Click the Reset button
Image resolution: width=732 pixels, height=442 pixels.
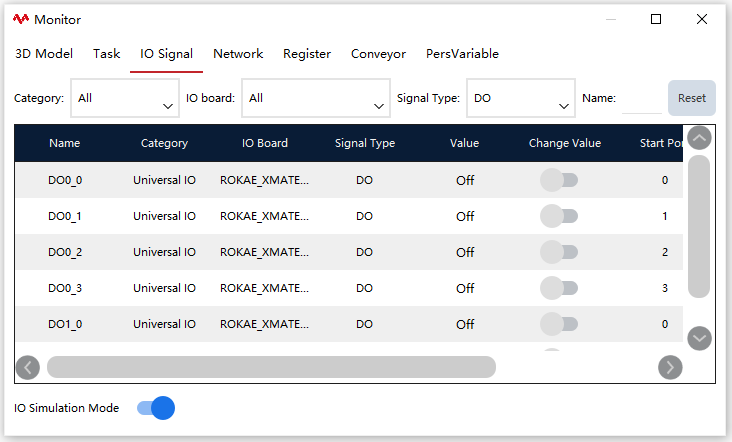pos(692,98)
